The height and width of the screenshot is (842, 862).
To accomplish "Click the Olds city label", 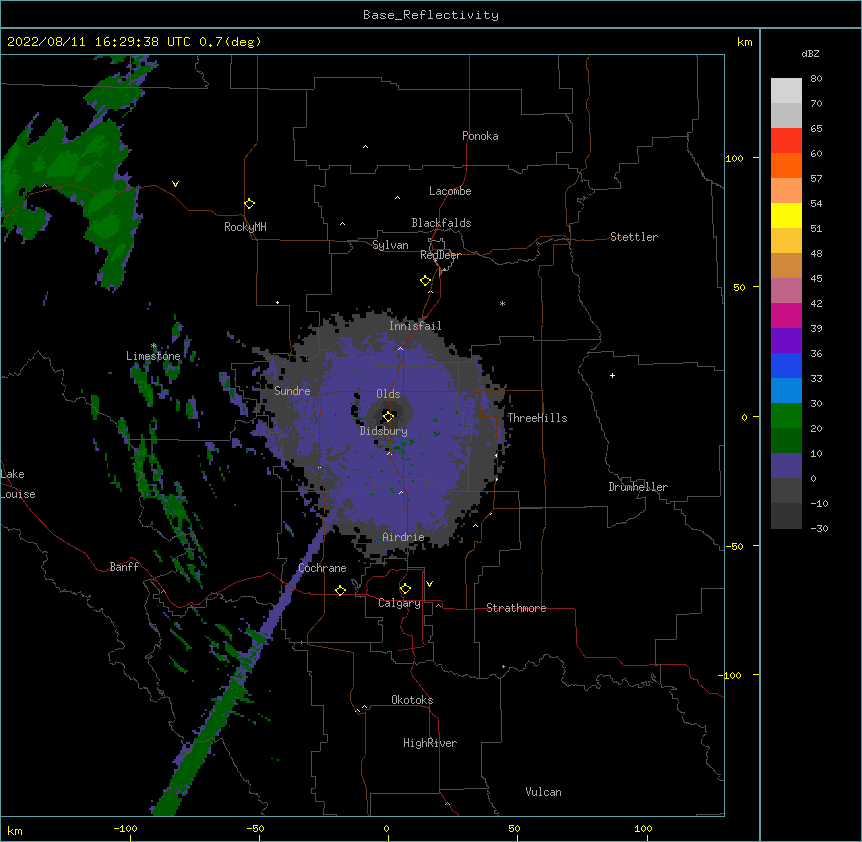I will point(388,394).
